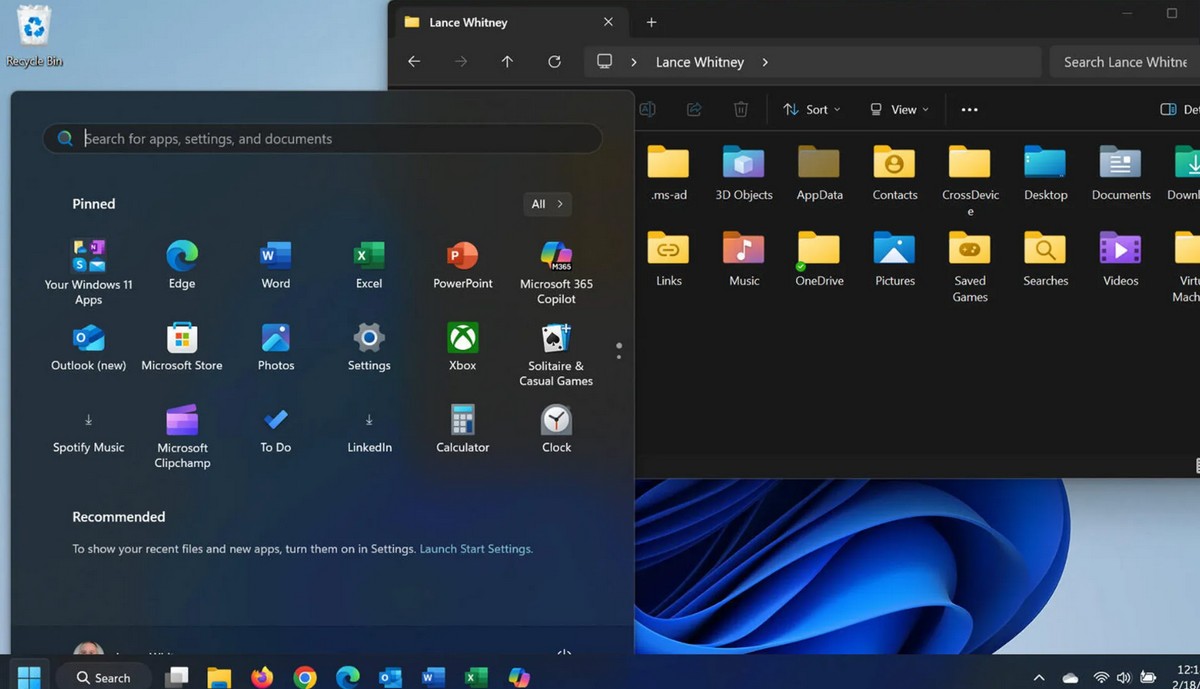The image size is (1200, 689).
Task: Select the Links folder
Action: (668, 259)
